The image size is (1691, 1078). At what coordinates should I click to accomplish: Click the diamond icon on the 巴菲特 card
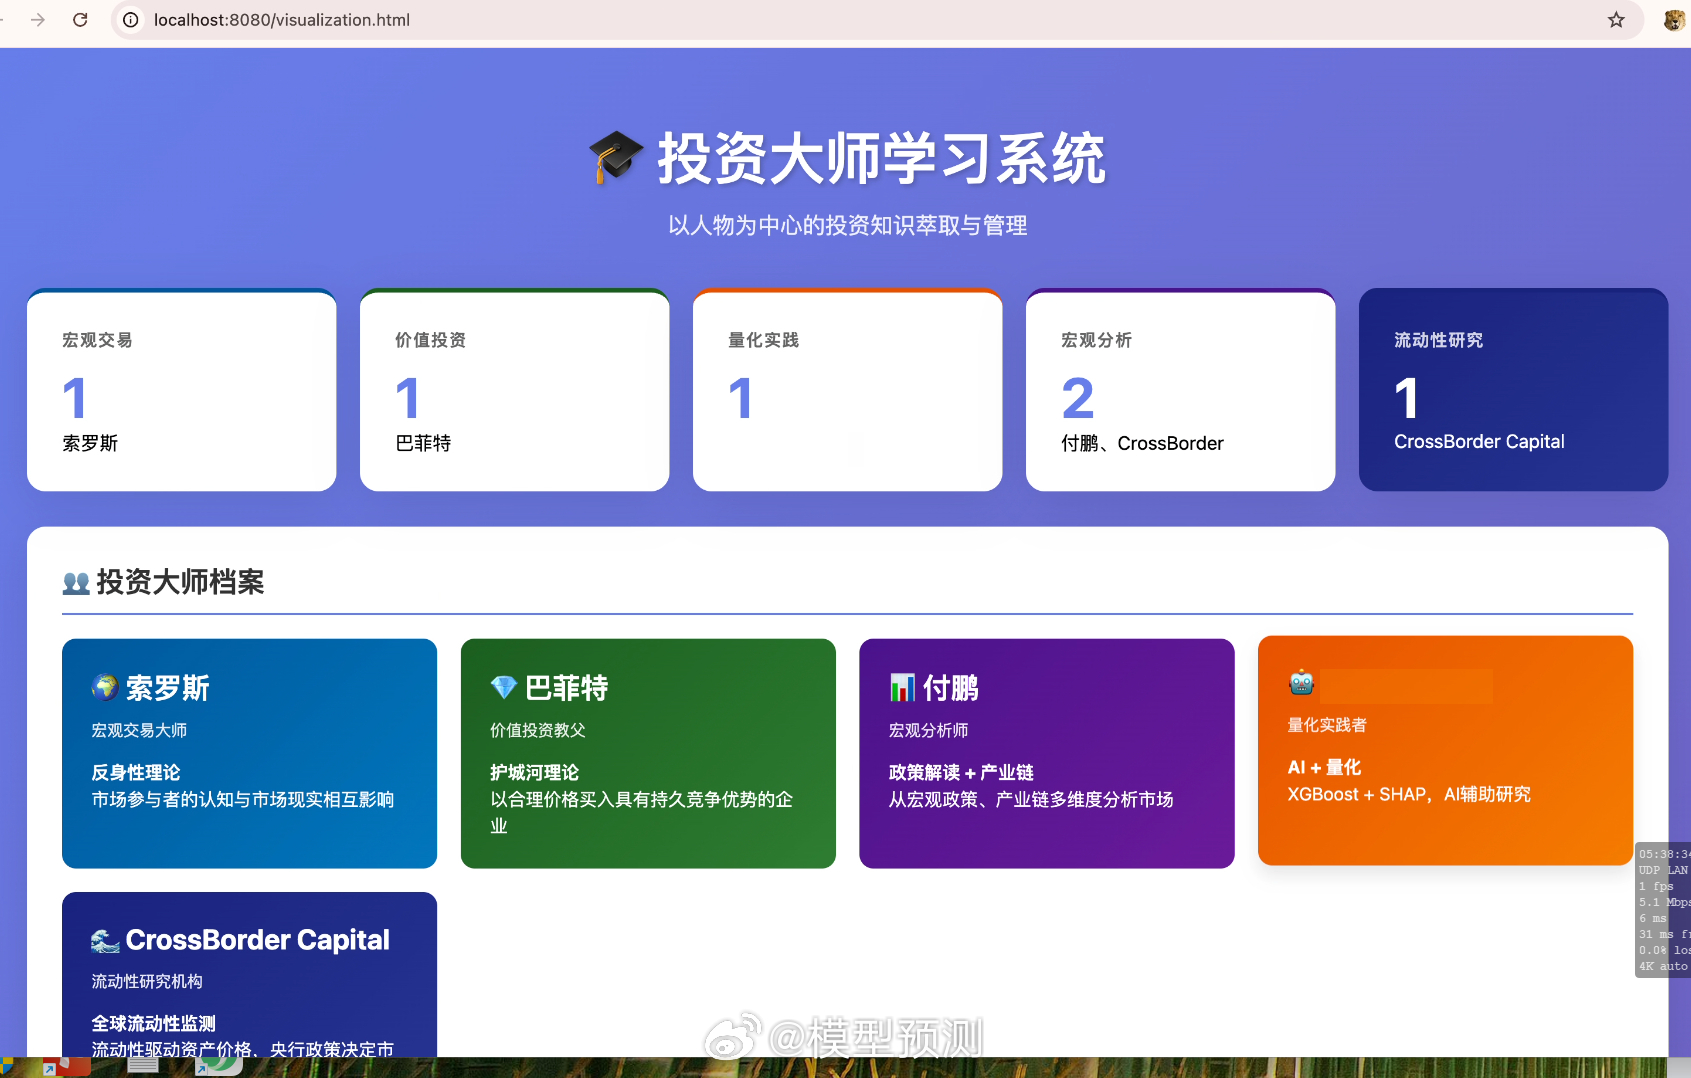[503, 686]
